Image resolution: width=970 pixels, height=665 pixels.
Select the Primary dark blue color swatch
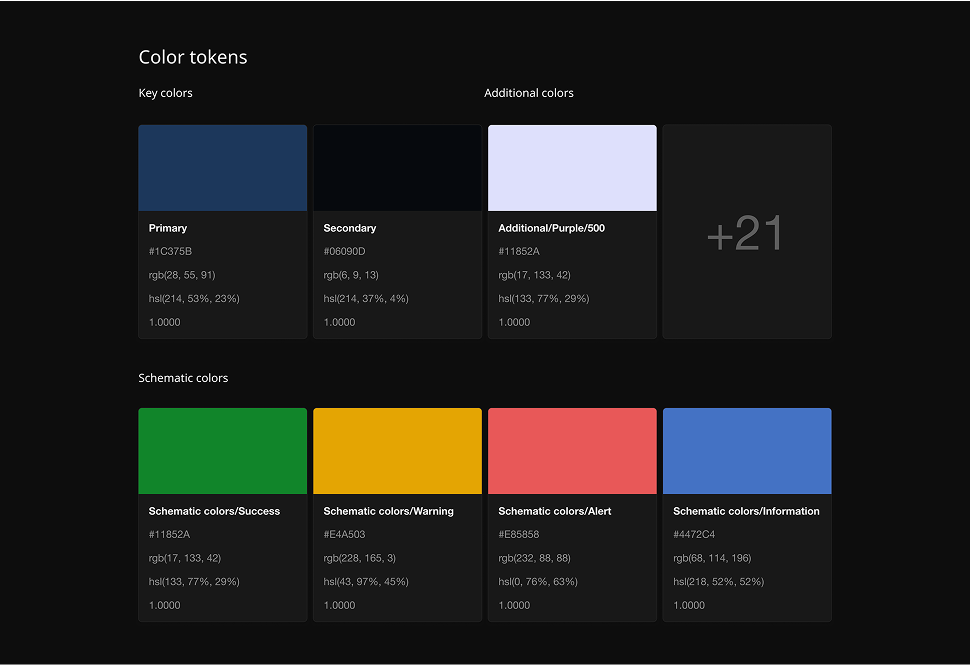(223, 168)
